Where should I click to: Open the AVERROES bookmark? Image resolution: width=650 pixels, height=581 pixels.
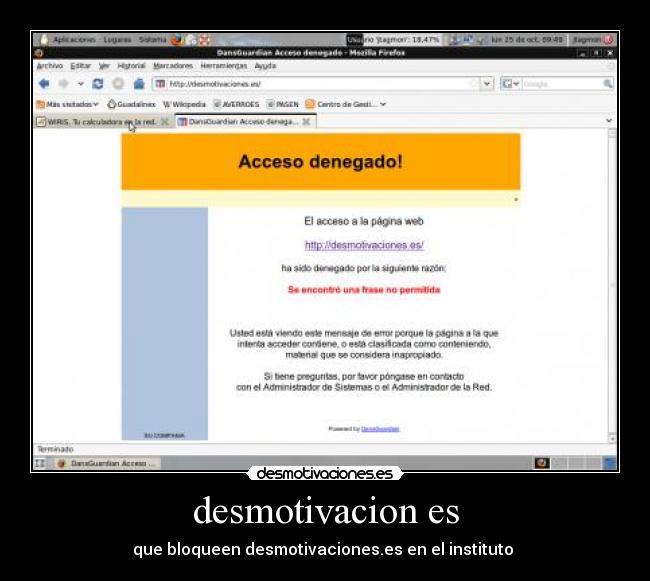pos(236,104)
